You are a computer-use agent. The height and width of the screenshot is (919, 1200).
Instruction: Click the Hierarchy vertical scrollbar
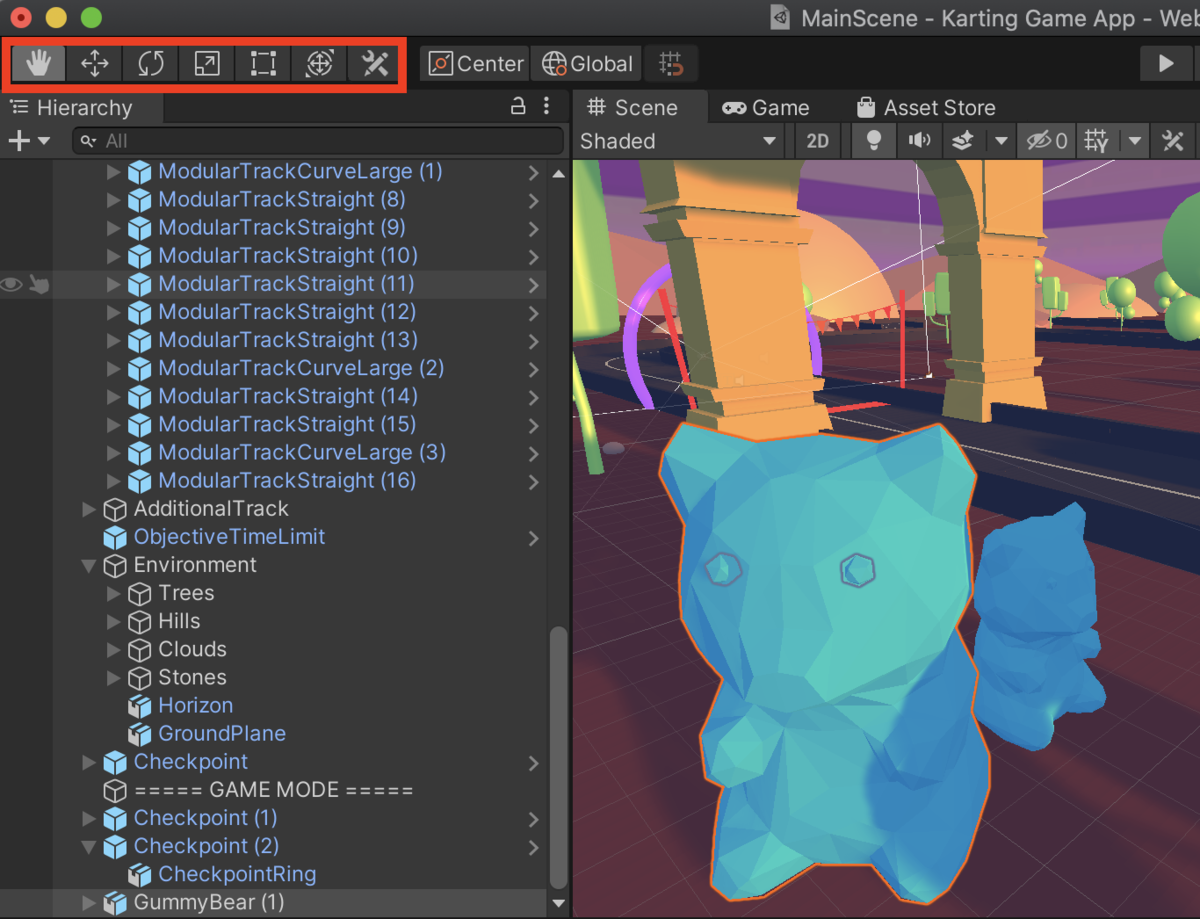[x=558, y=758]
